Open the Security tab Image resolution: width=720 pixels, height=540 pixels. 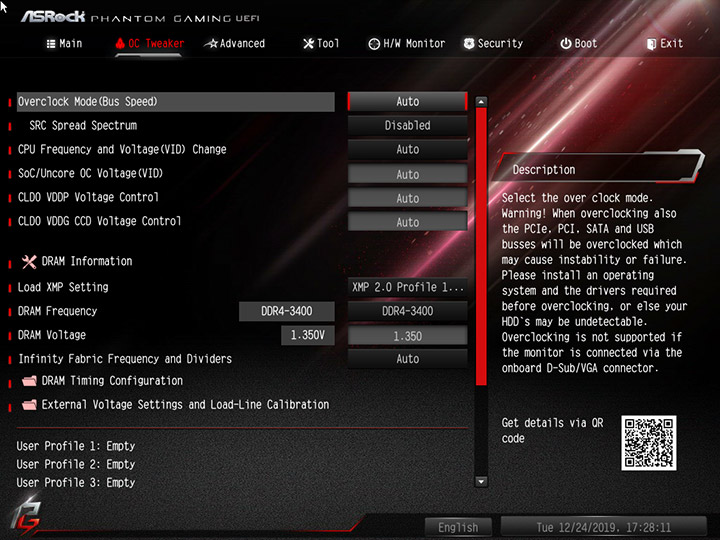tap(493, 44)
